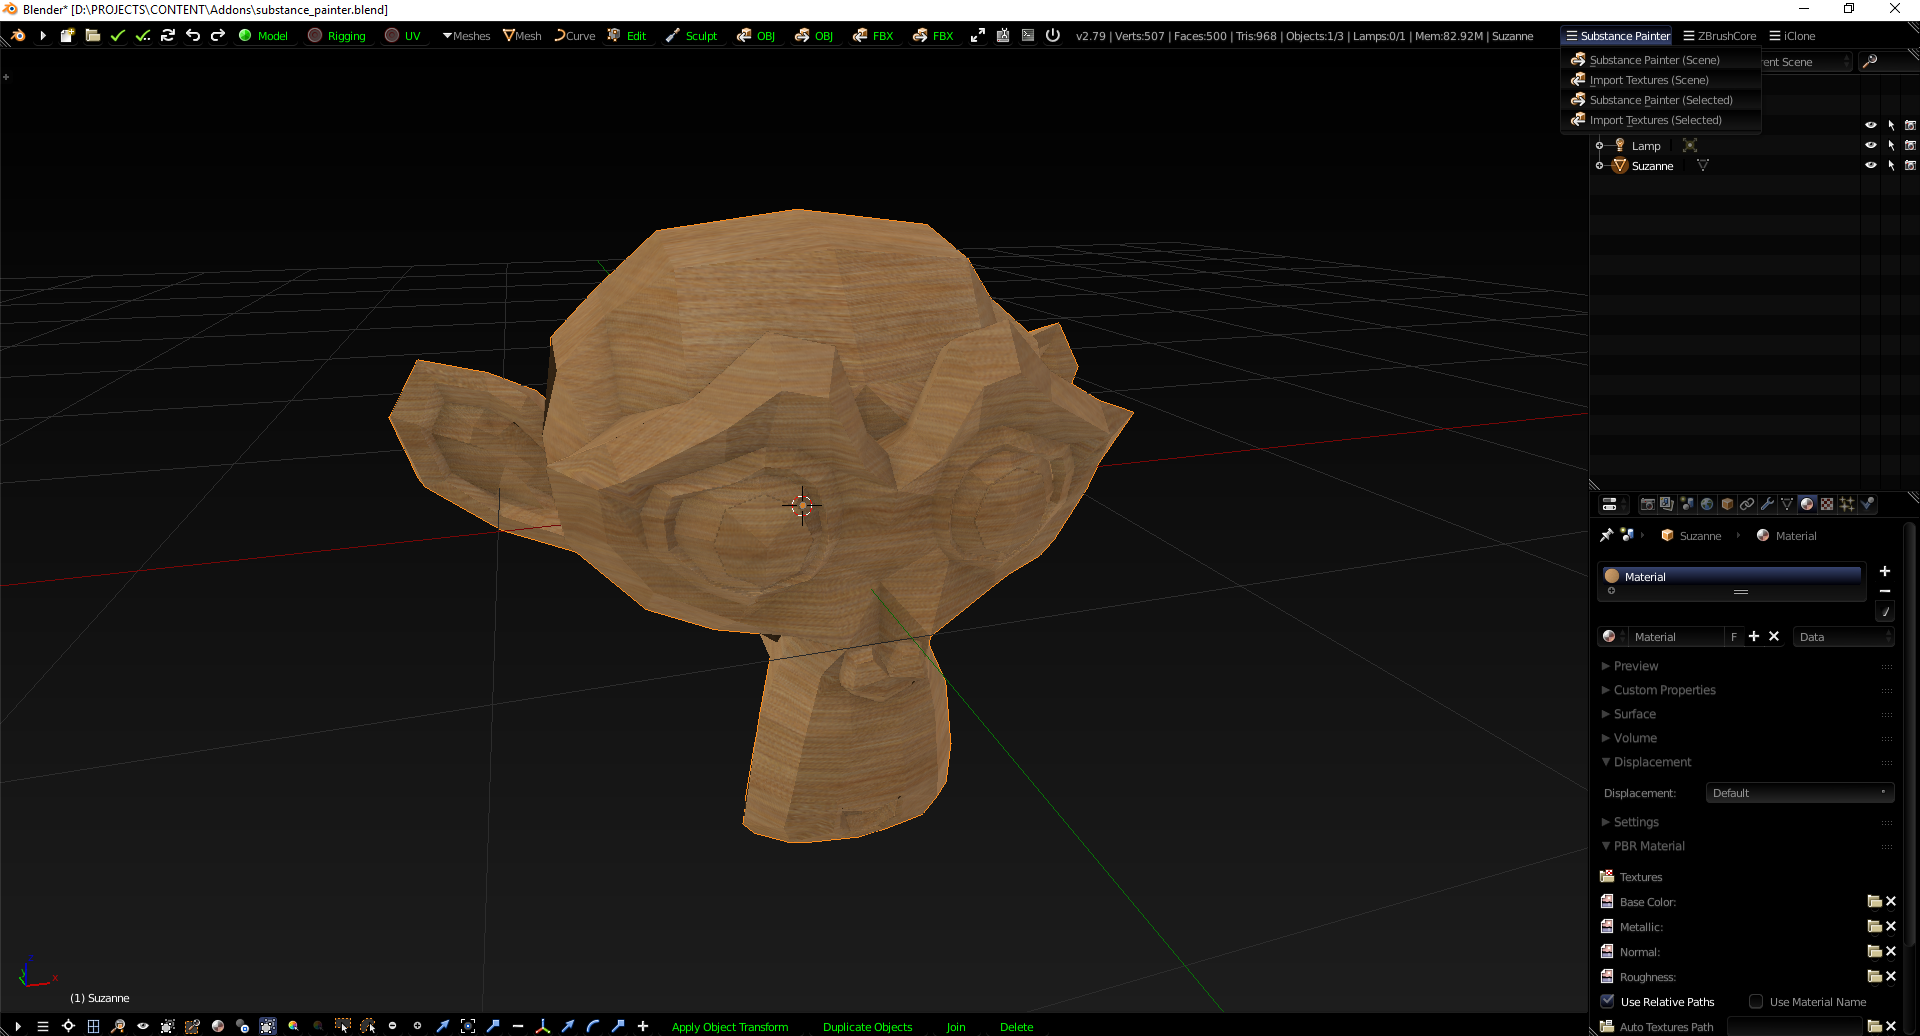Open the Displacement Default dropdown
Image resolution: width=1920 pixels, height=1036 pixels.
(x=1799, y=793)
